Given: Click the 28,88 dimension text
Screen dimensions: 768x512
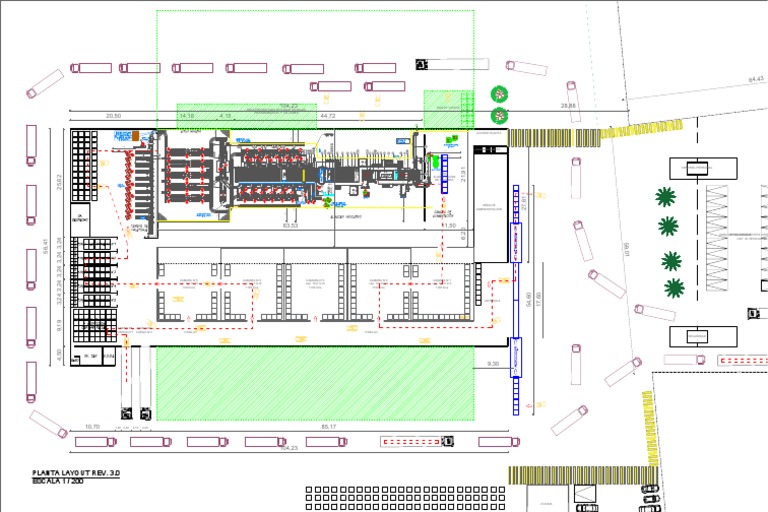Looking at the screenshot, I should (568, 106).
